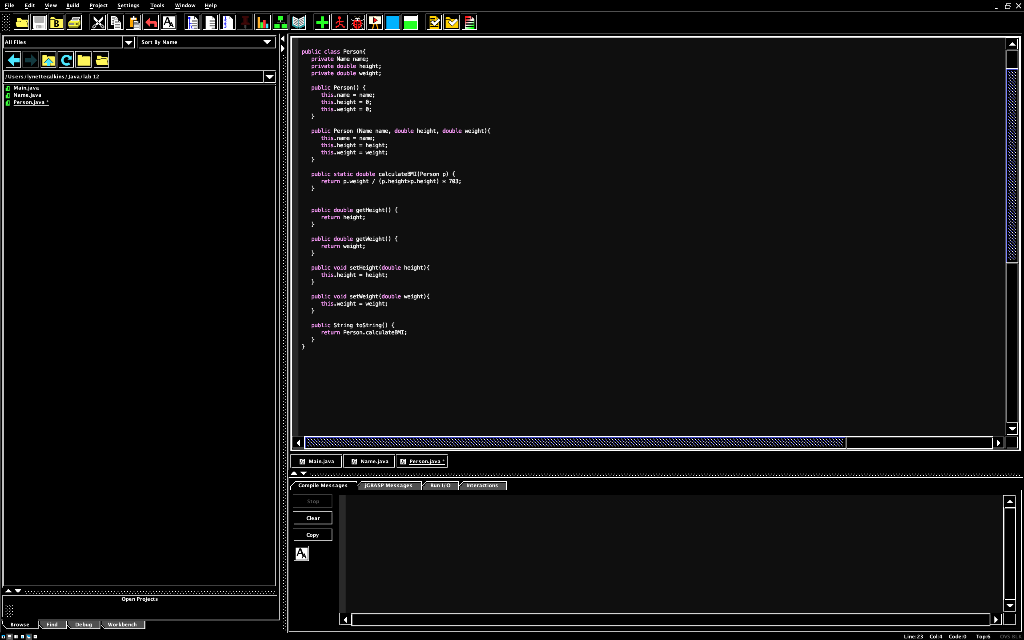Generate UML with the green tree-diagram icon

click(x=281, y=22)
